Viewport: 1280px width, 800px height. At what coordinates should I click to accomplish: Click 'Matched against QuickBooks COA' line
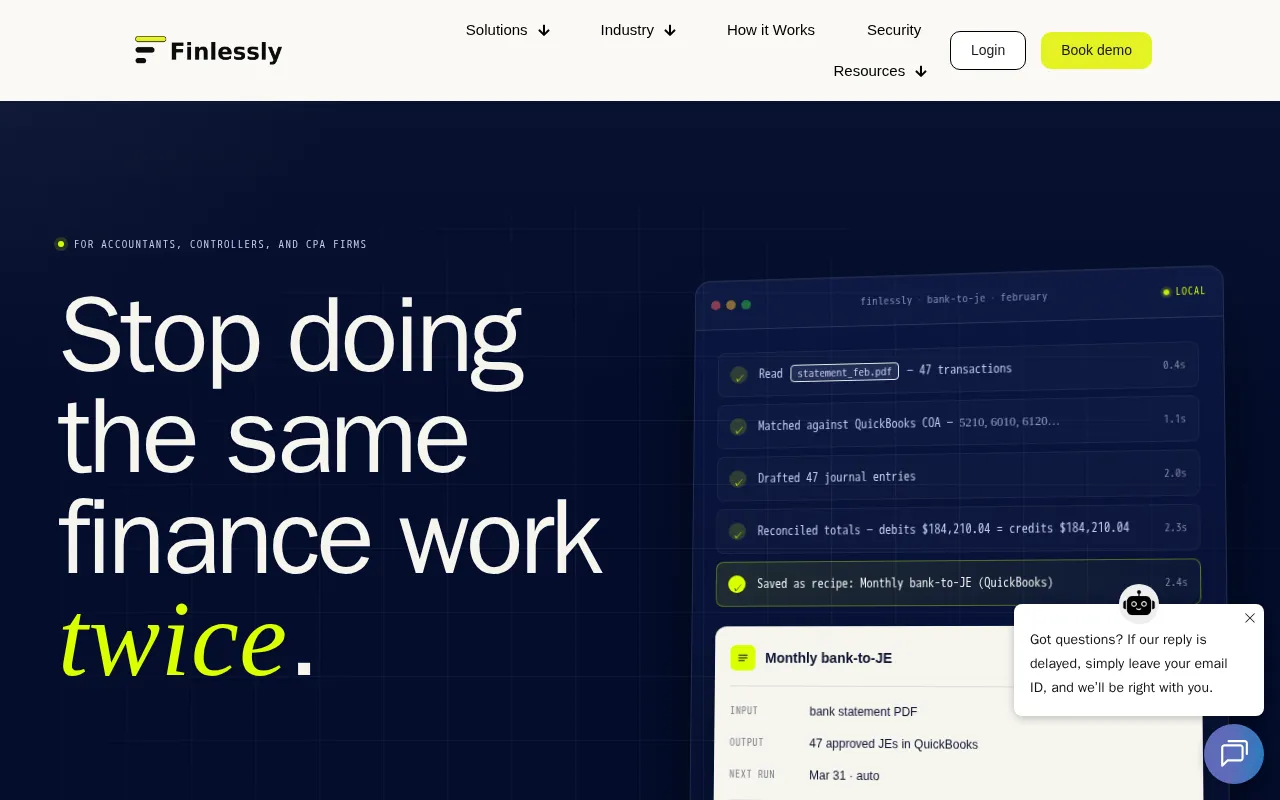click(x=908, y=423)
